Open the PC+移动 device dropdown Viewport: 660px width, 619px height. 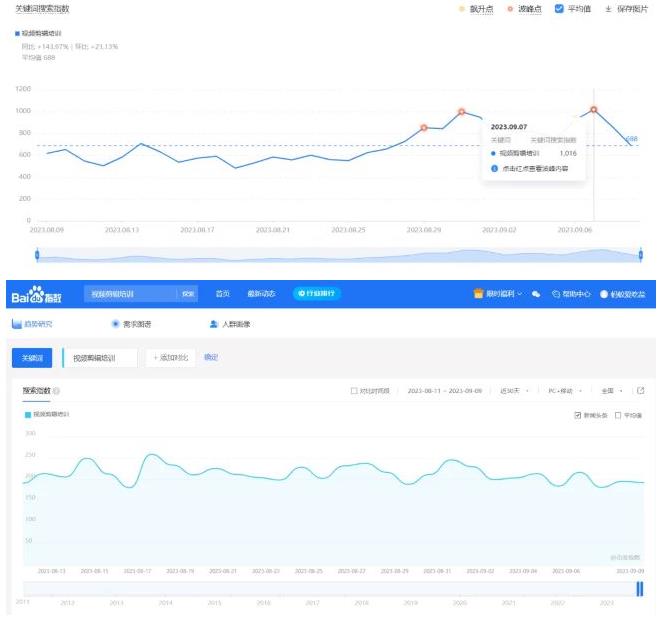568,391
